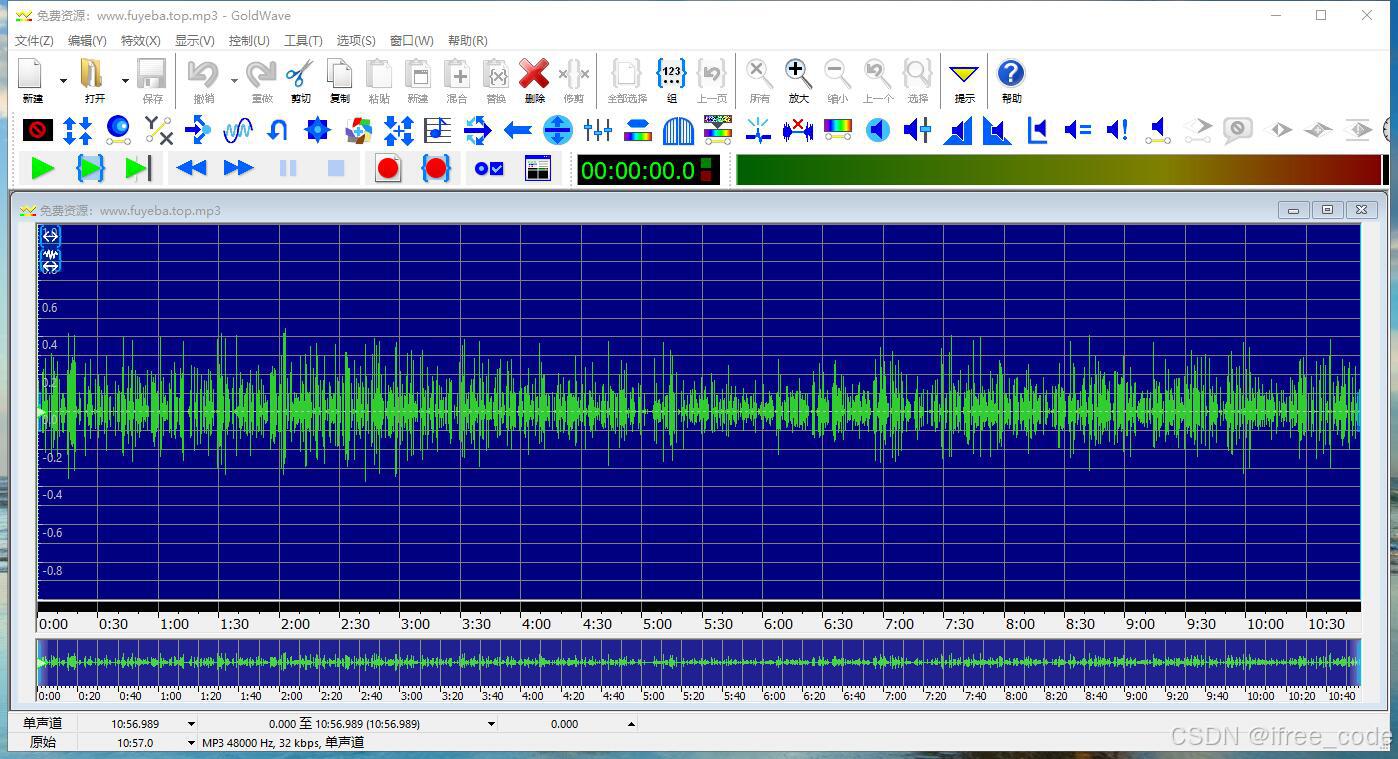Open the 选项(S) menu
Image resolution: width=1398 pixels, height=759 pixels.
pyautogui.click(x=356, y=41)
